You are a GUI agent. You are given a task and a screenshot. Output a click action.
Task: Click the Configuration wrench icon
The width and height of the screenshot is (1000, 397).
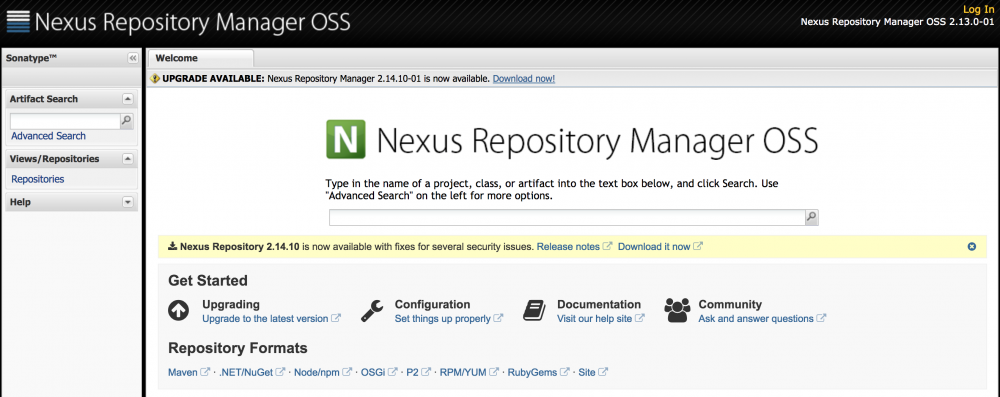(372, 311)
